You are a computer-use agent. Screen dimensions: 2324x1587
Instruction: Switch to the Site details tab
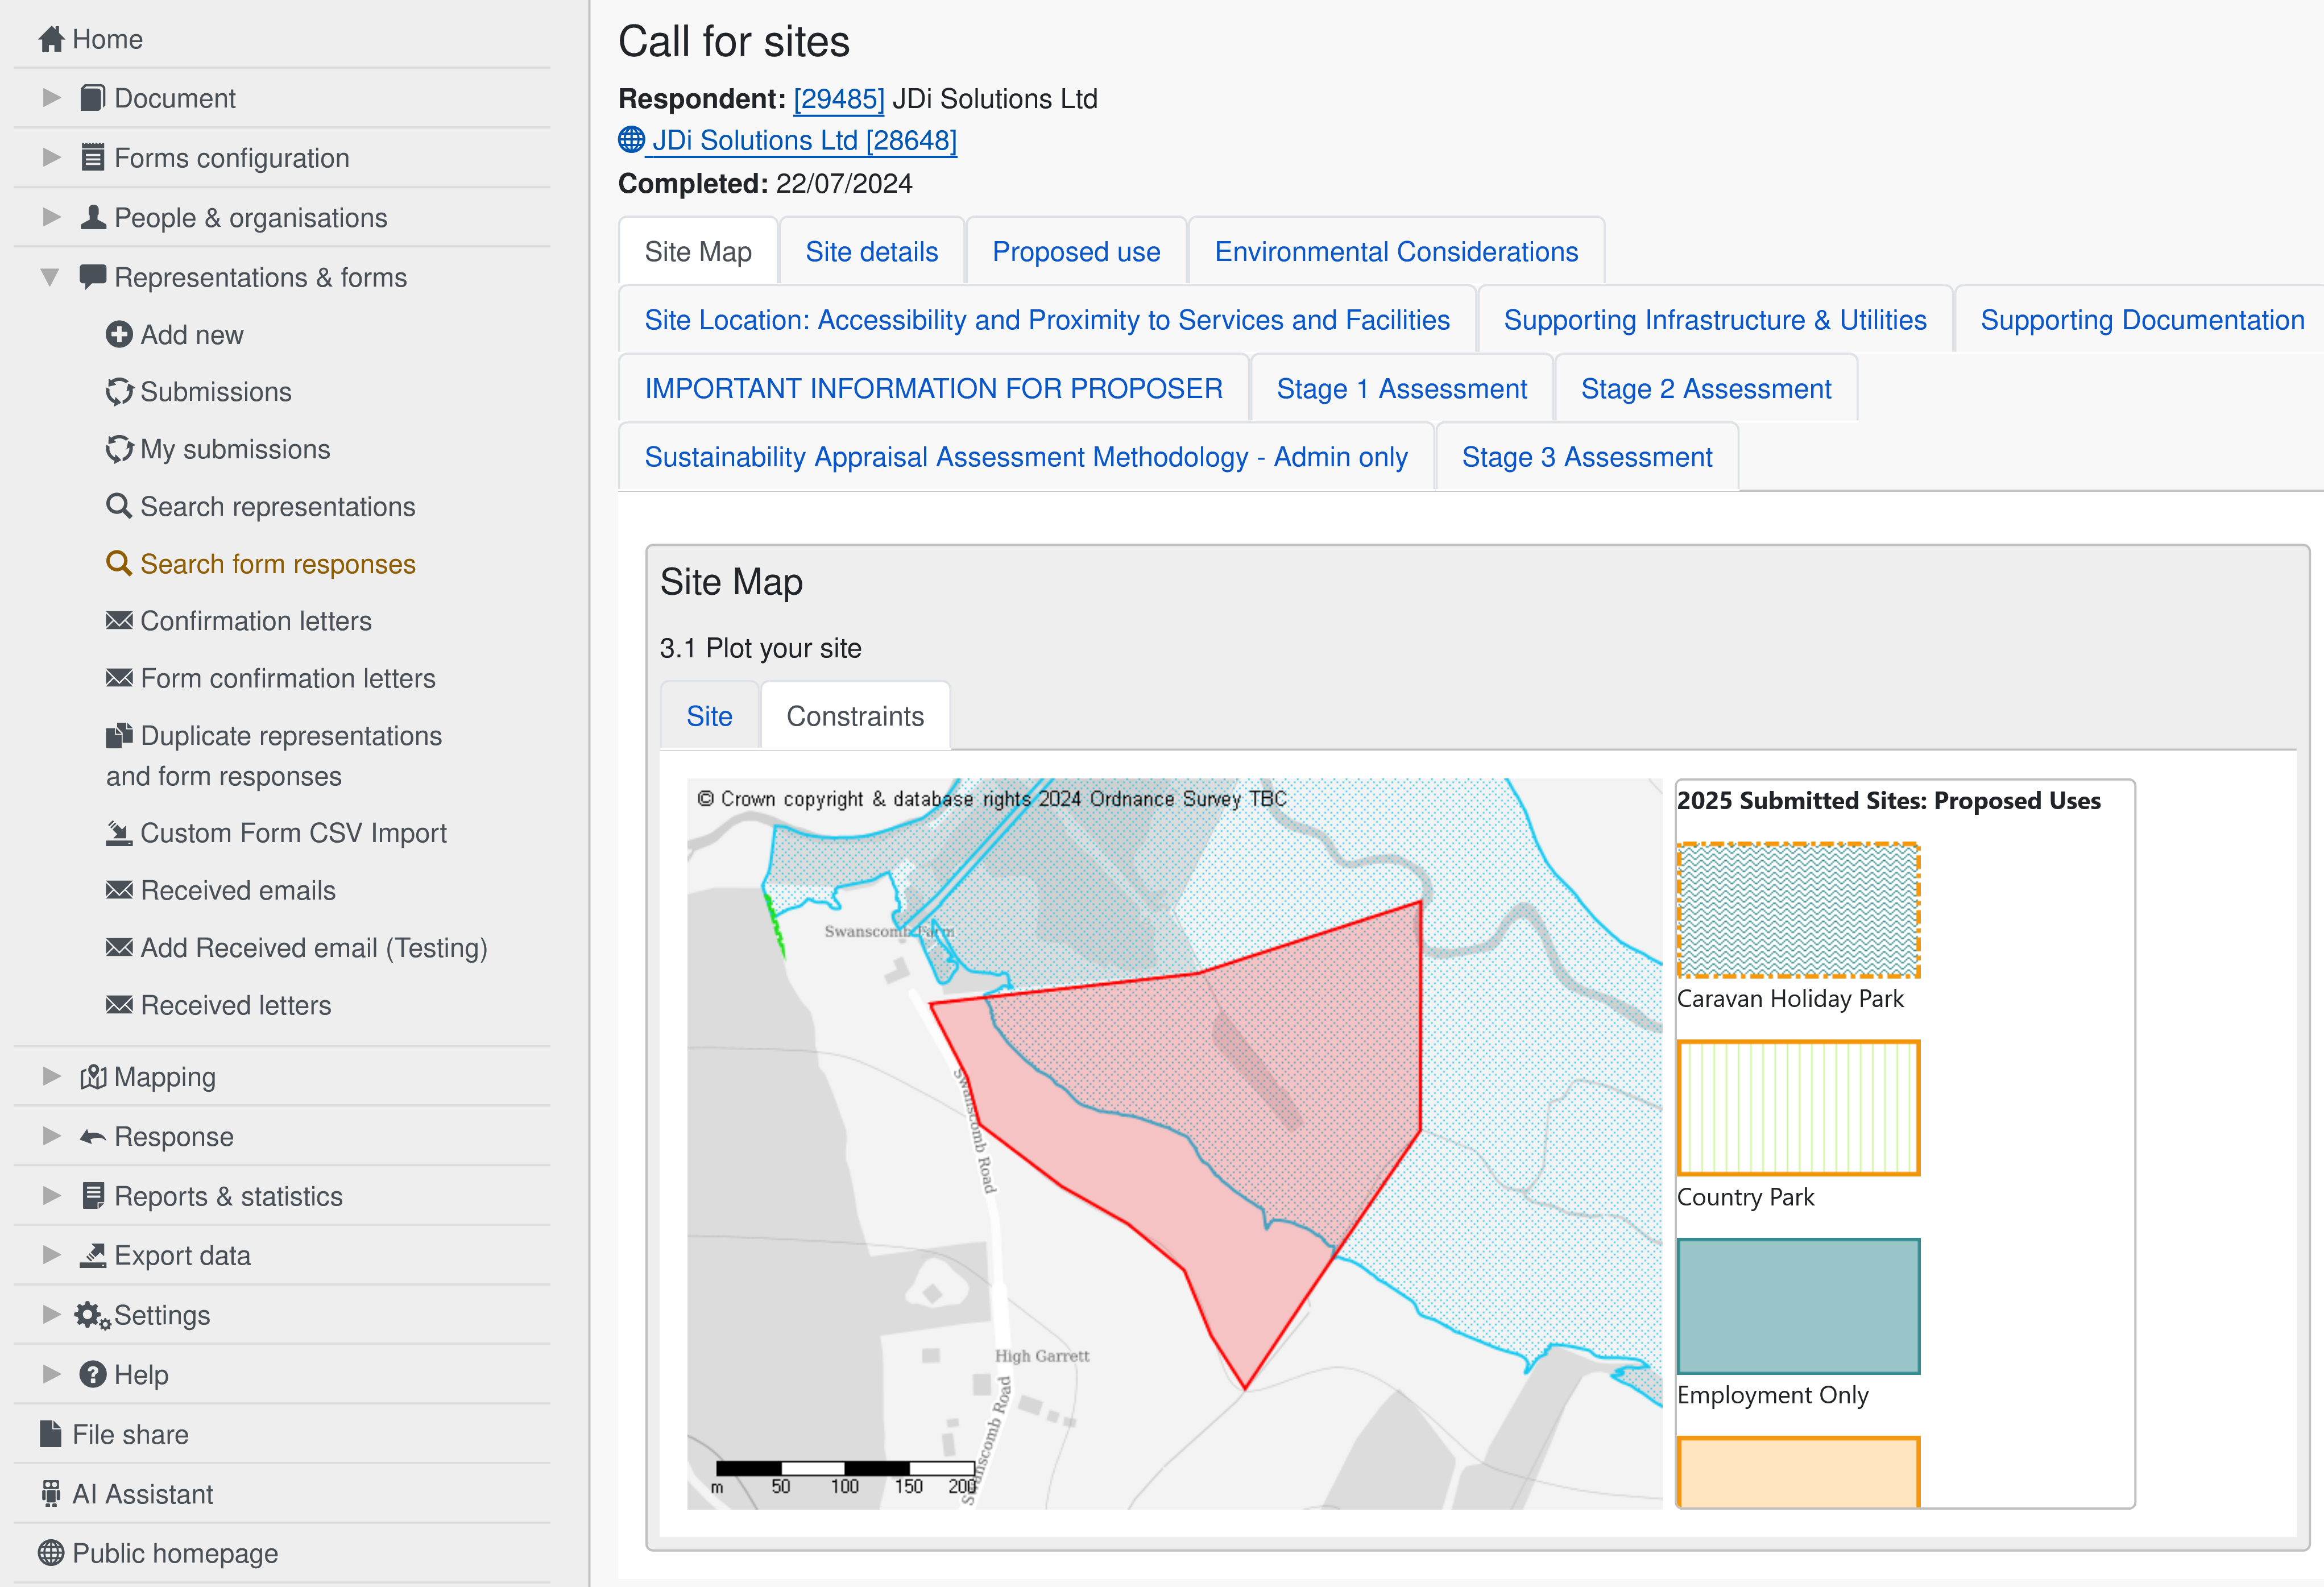(871, 252)
